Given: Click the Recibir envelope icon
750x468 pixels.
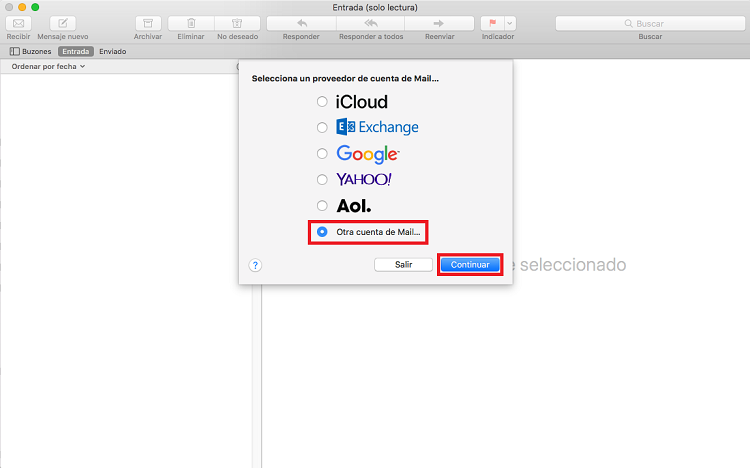Looking at the screenshot, I should pos(18,23).
